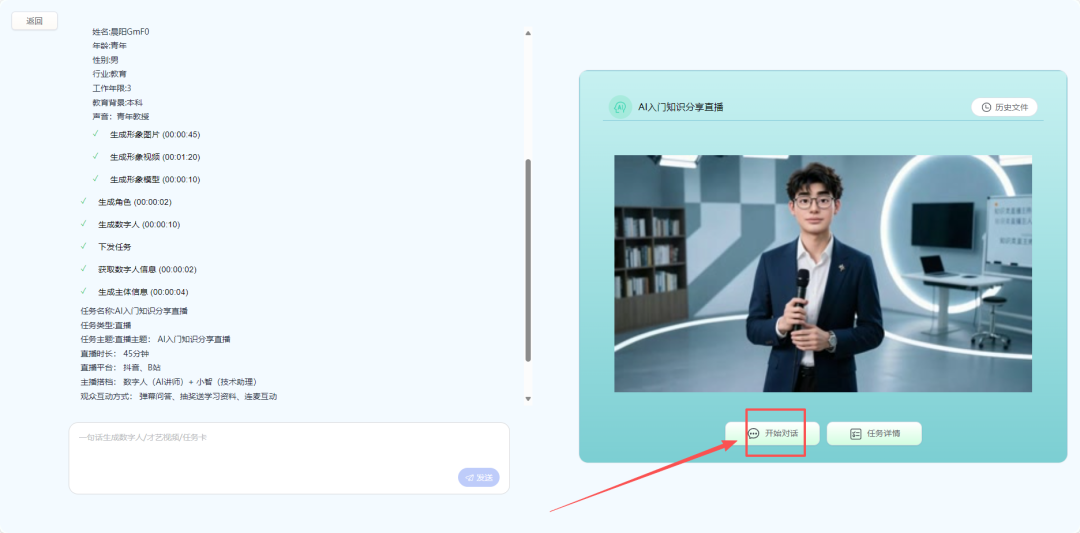Click the checkmark beside 生成数字人
Image resolution: width=1080 pixels, height=533 pixels.
(84, 224)
